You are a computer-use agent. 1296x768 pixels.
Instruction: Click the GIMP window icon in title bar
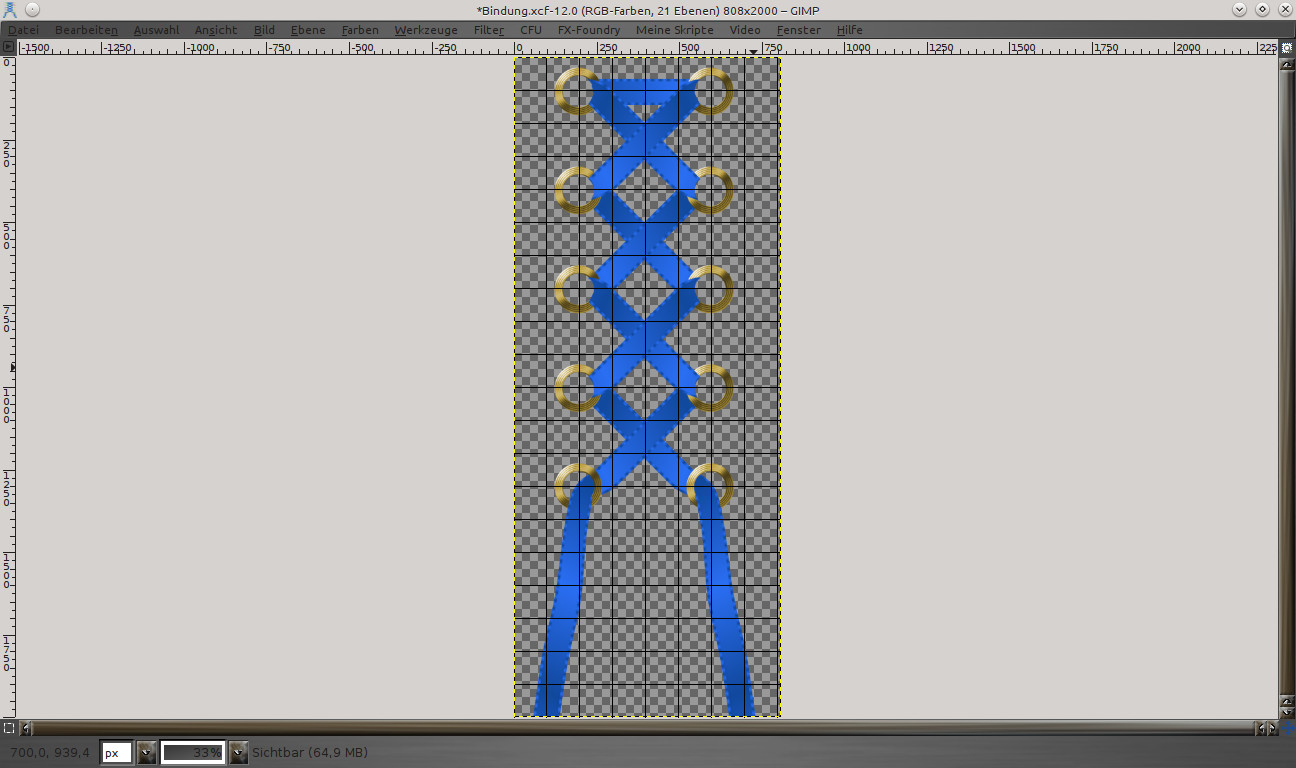[x=10, y=9]
